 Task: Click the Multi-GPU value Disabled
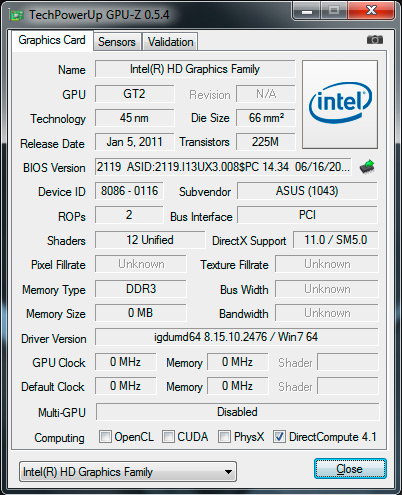237,412
